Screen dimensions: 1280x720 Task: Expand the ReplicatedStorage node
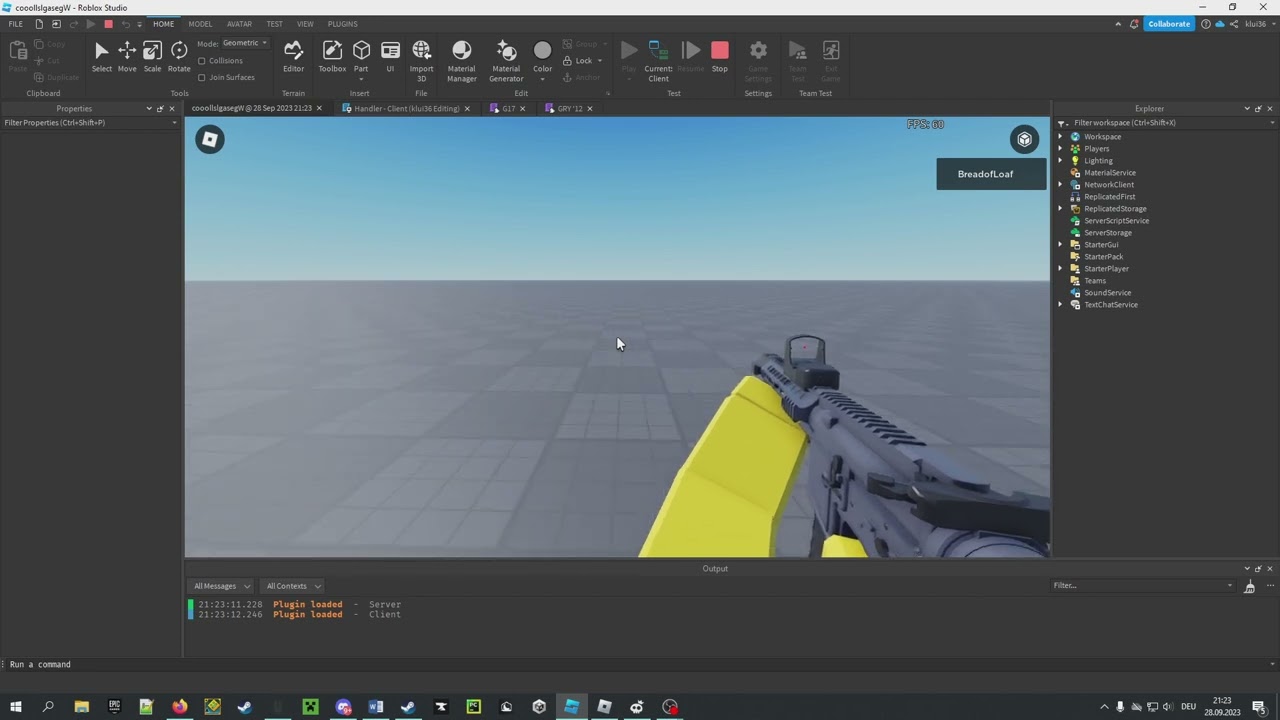(1061, 209)
